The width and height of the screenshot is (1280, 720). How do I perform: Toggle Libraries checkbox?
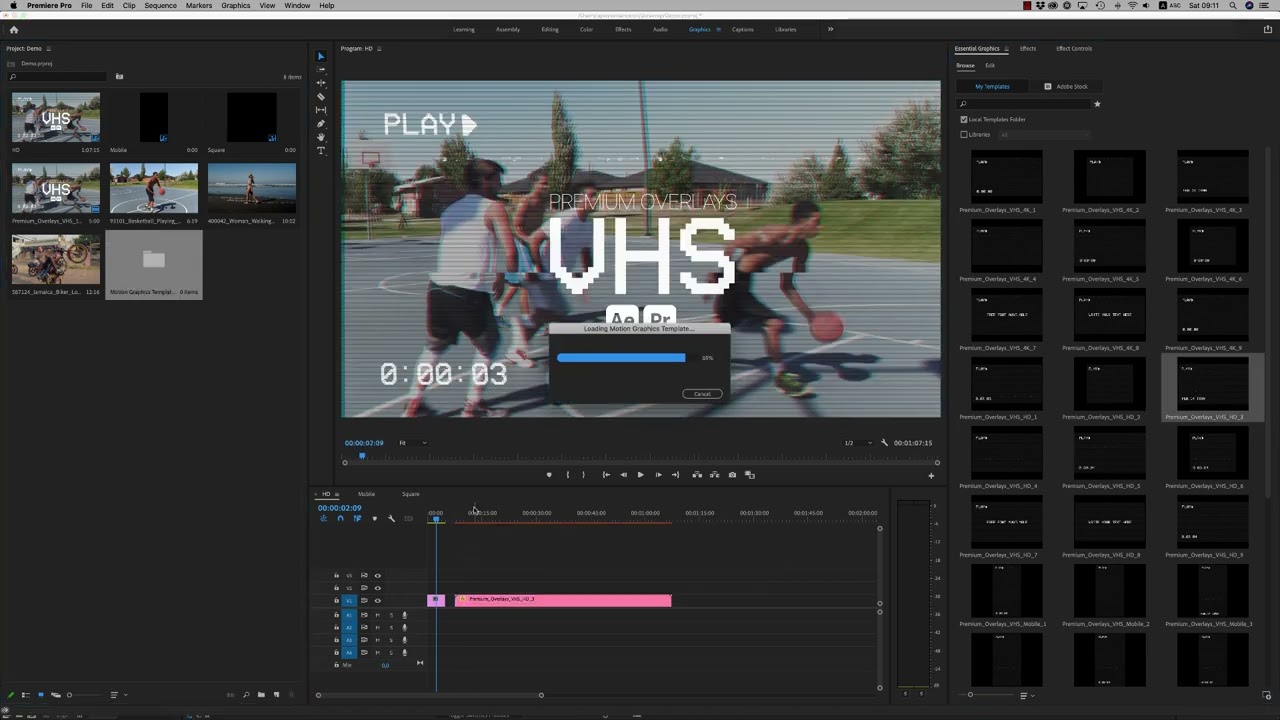click(x=964, y=134)
